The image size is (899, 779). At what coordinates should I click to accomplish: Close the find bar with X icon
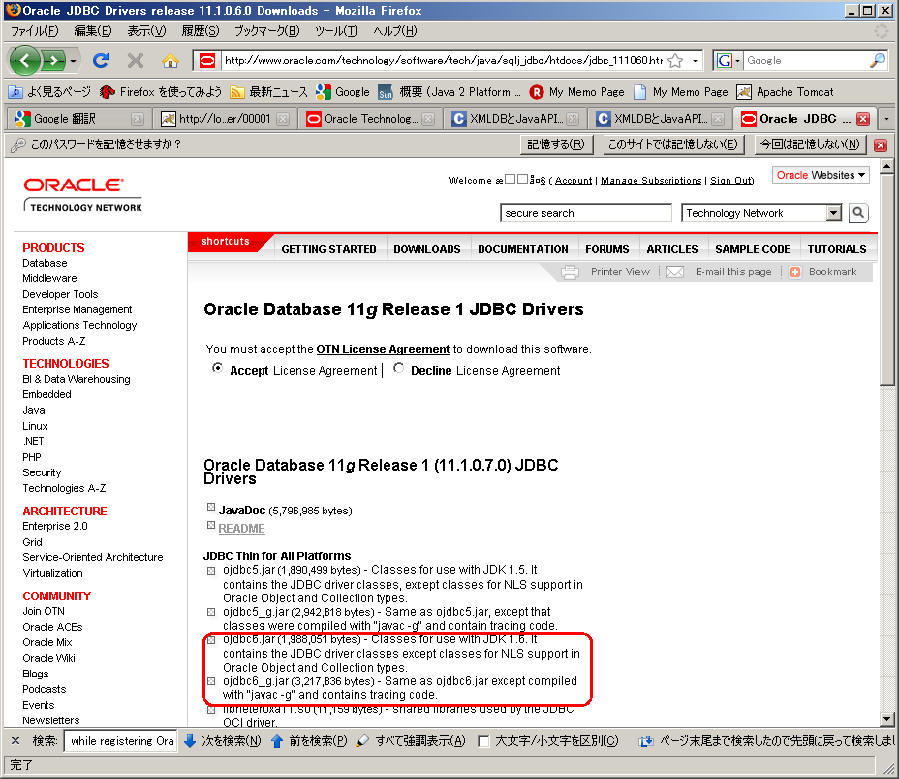pos(13,741)
